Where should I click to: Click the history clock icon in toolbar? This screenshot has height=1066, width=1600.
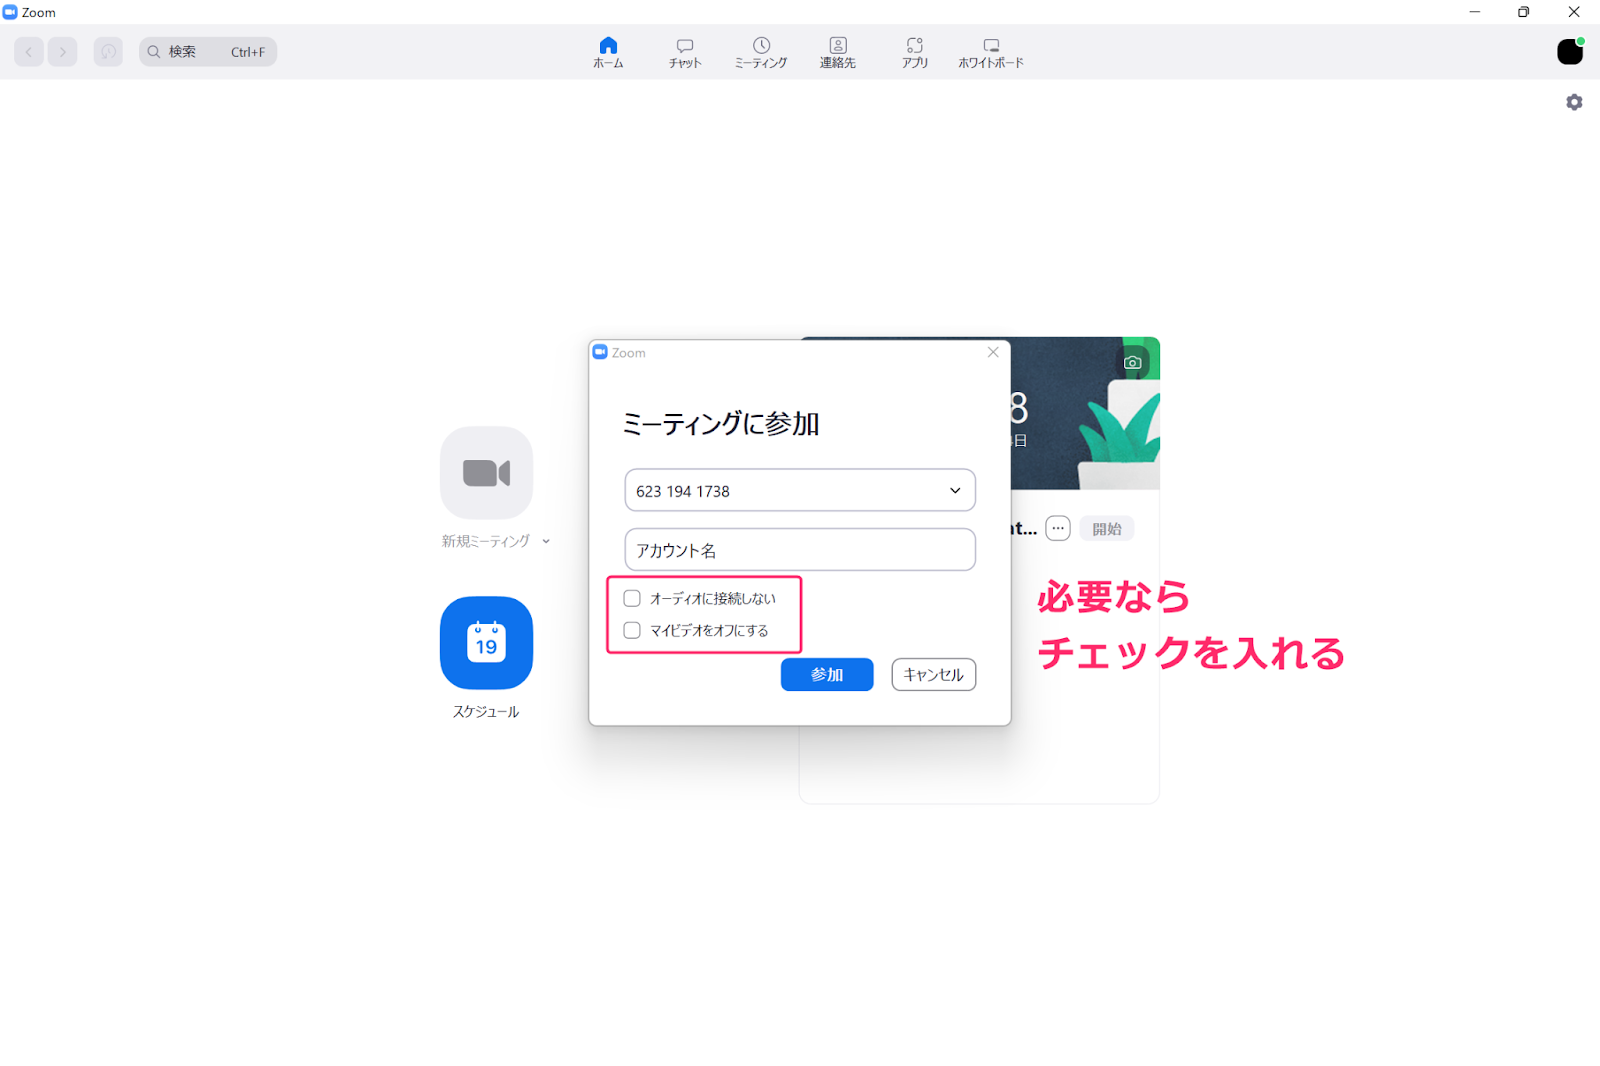click(108, 52)
